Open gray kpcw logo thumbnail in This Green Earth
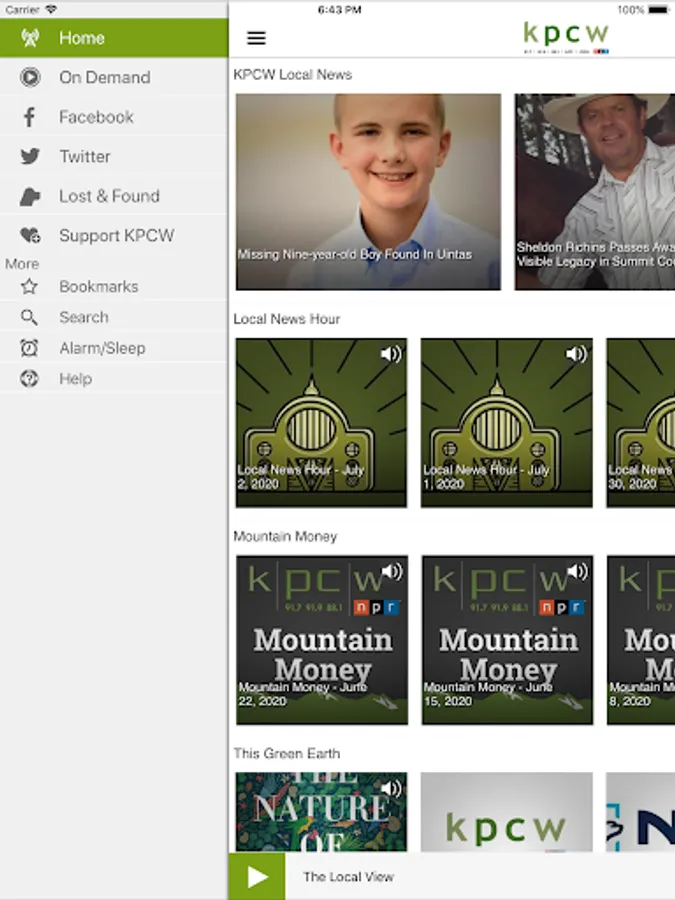The height and width of the screenshot is (900, 675). coord(507,812)
